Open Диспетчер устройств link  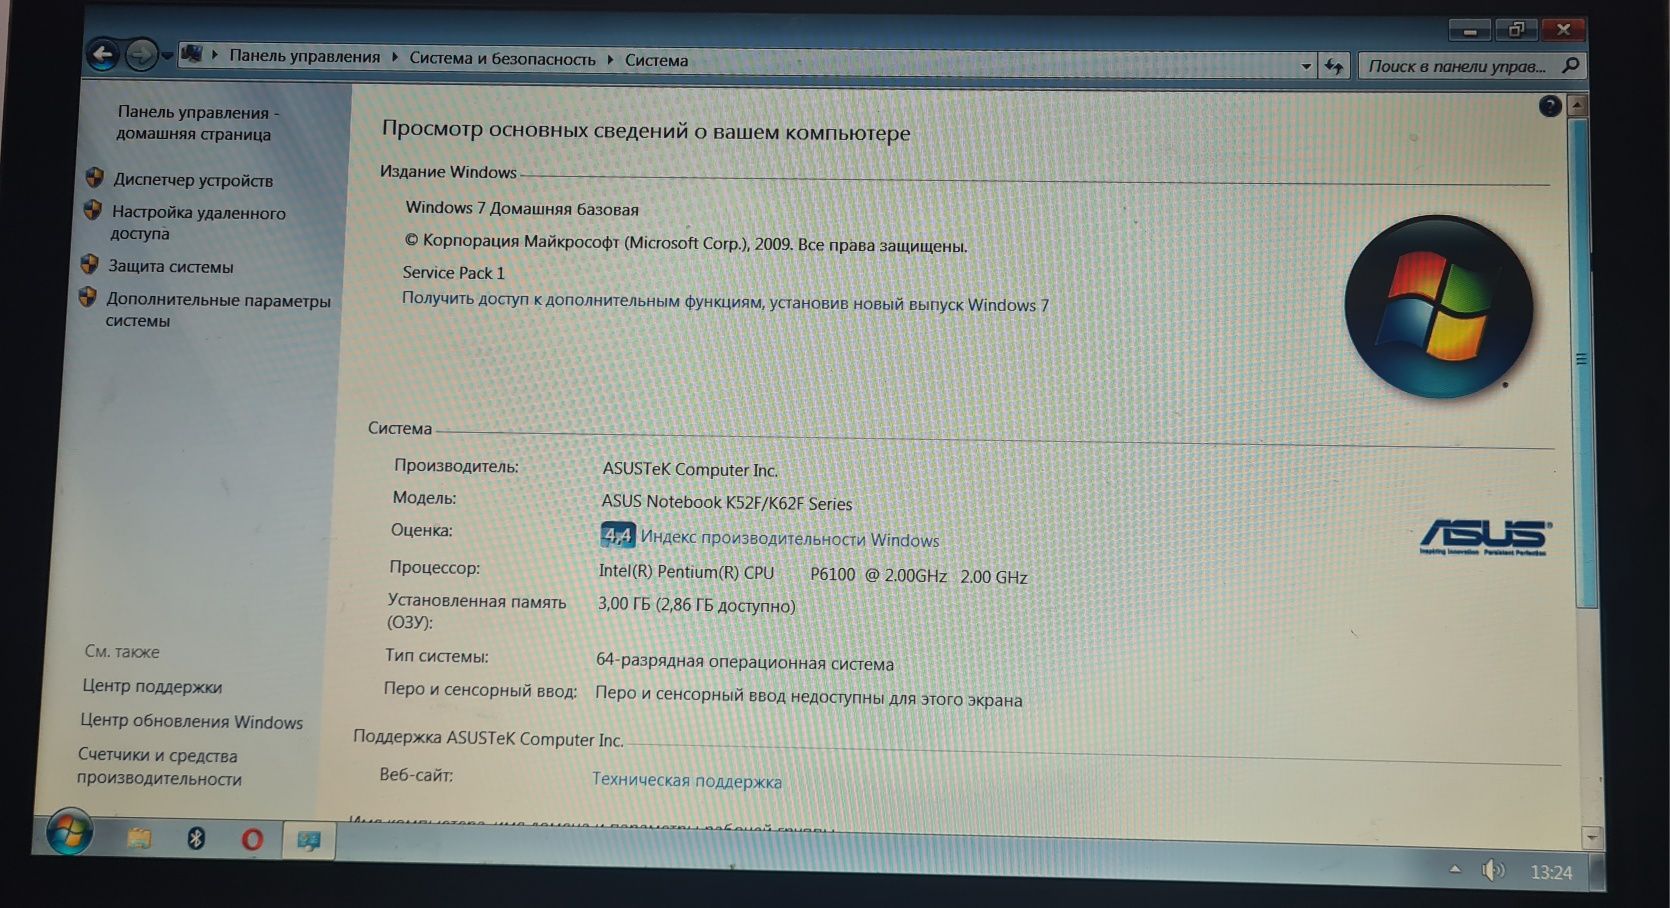(193, 180)
